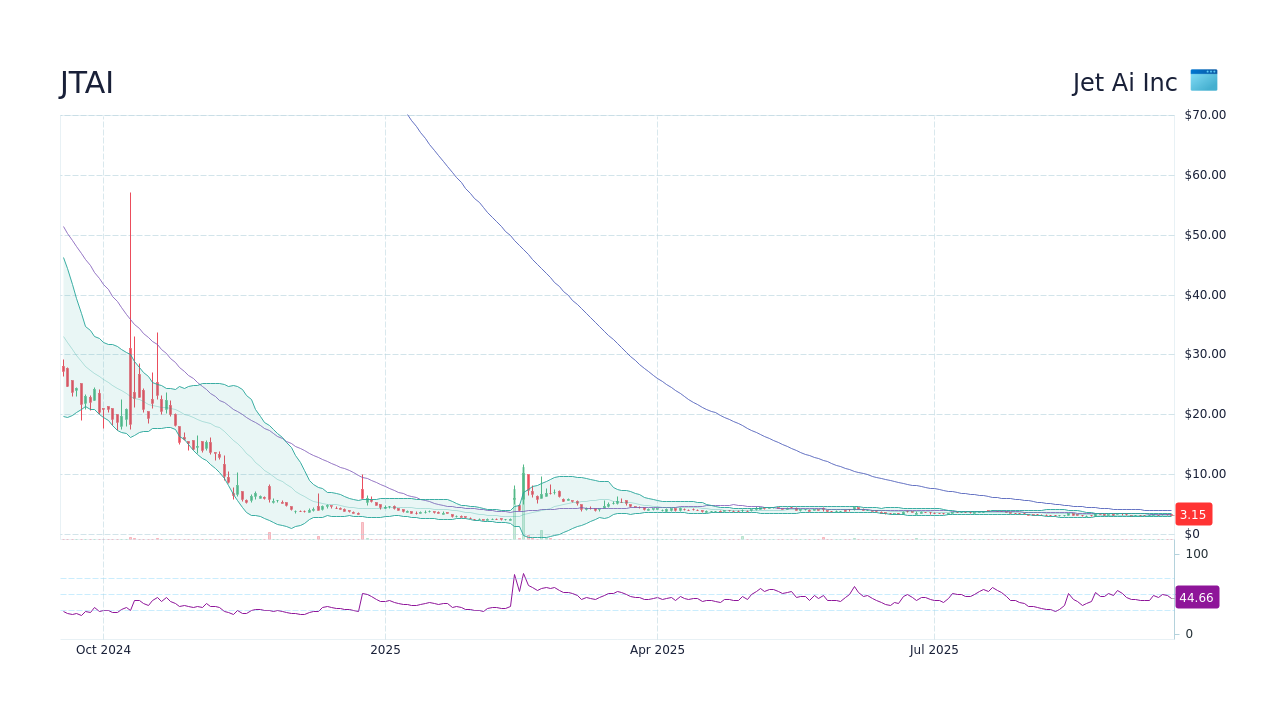Select the Apr 2025 axis label
Viewport: 1280px width, 720px height.
657,650
